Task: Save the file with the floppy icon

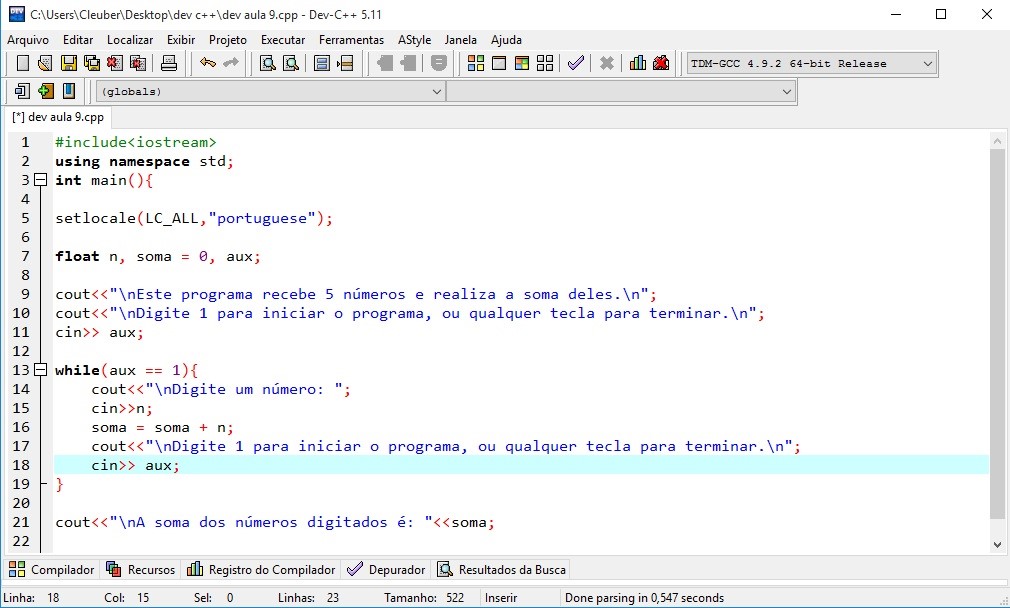Action: pos(68,63)
